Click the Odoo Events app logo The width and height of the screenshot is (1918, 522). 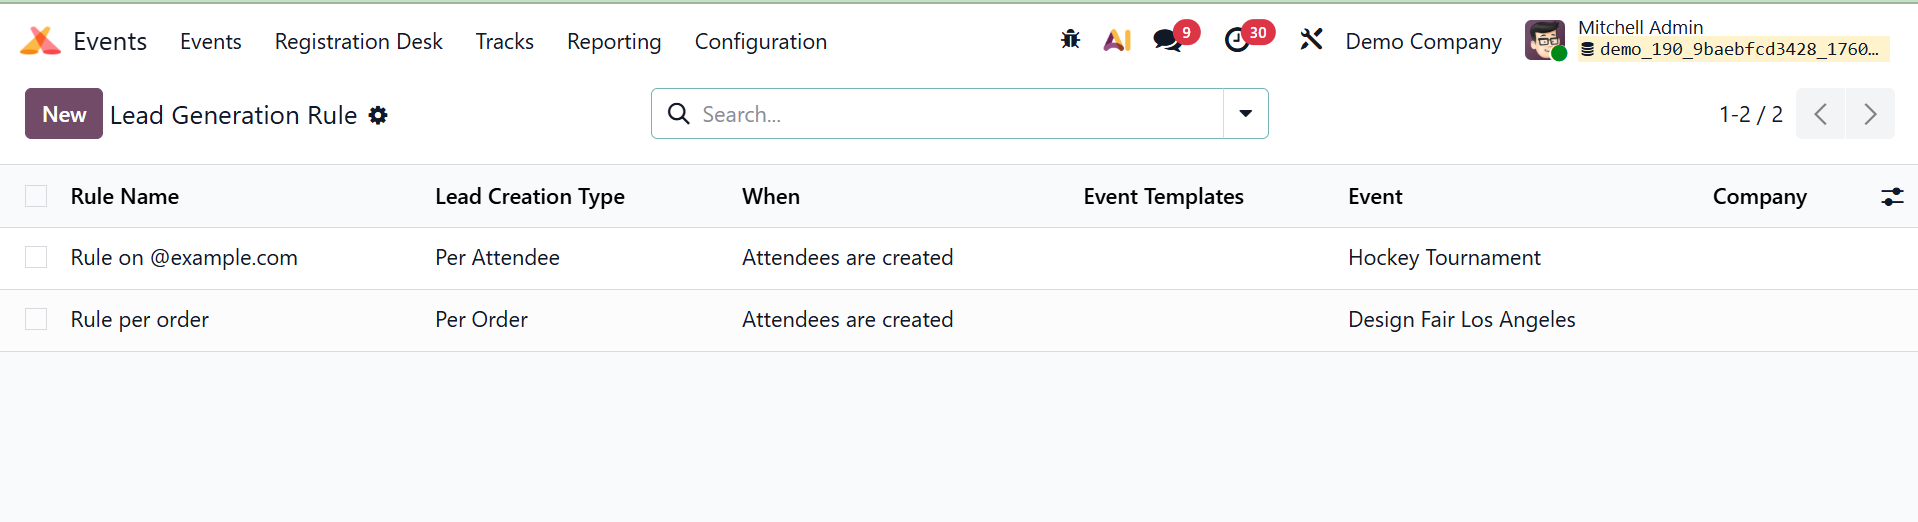(40, 41)
